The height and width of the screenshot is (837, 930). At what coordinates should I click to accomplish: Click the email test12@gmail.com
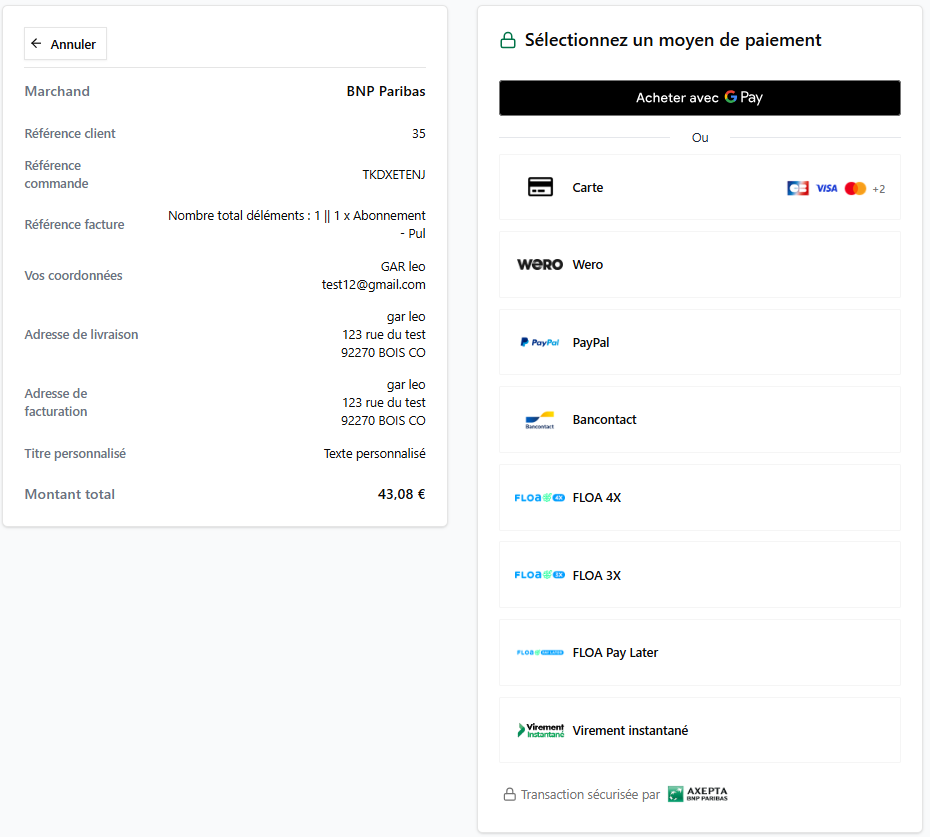(374, 285)
